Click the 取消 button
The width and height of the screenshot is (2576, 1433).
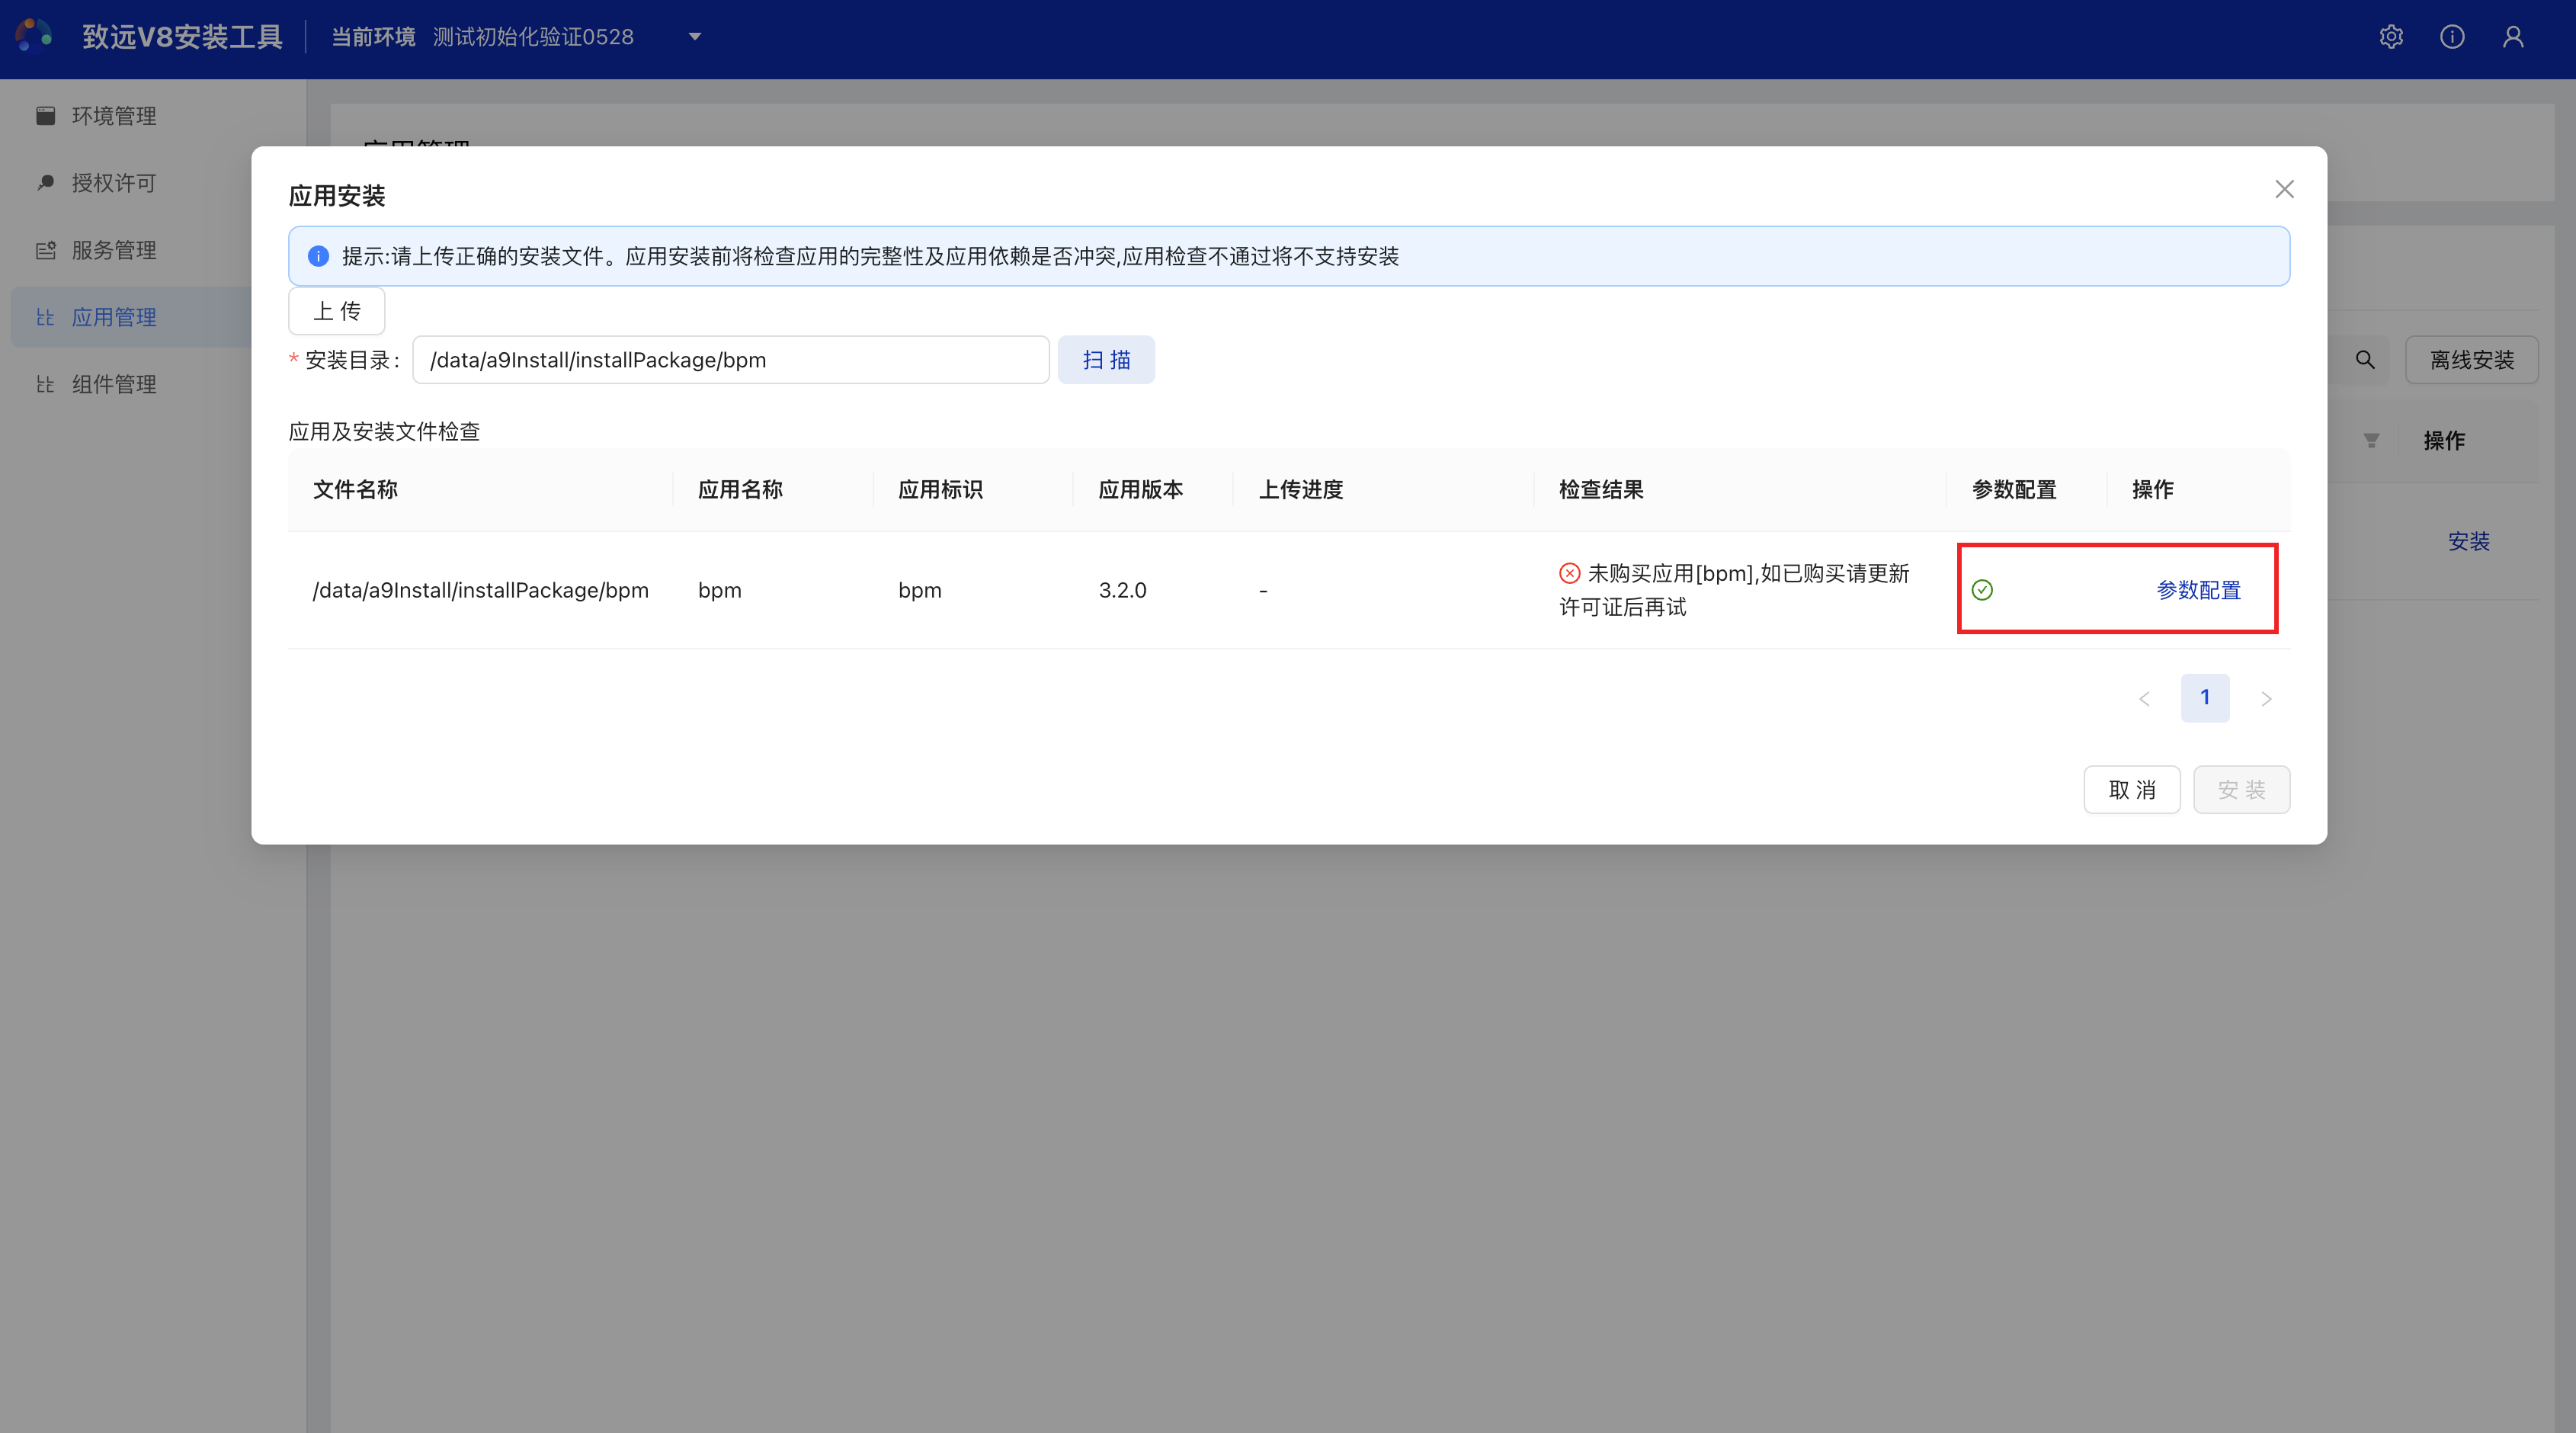pyautogui.click(x=2132, y=790)
